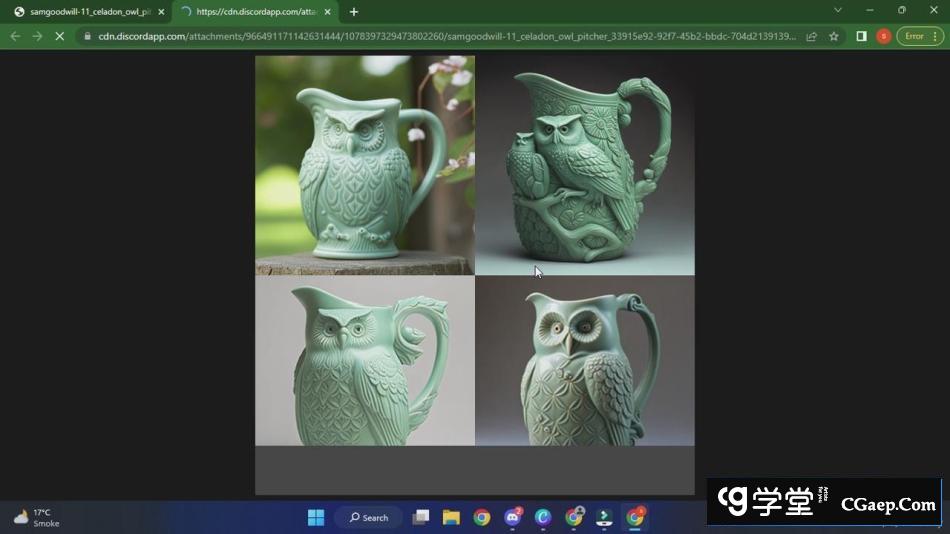Click the Error update button
Viewport: 950px width, 534px height.
[914, 36]
